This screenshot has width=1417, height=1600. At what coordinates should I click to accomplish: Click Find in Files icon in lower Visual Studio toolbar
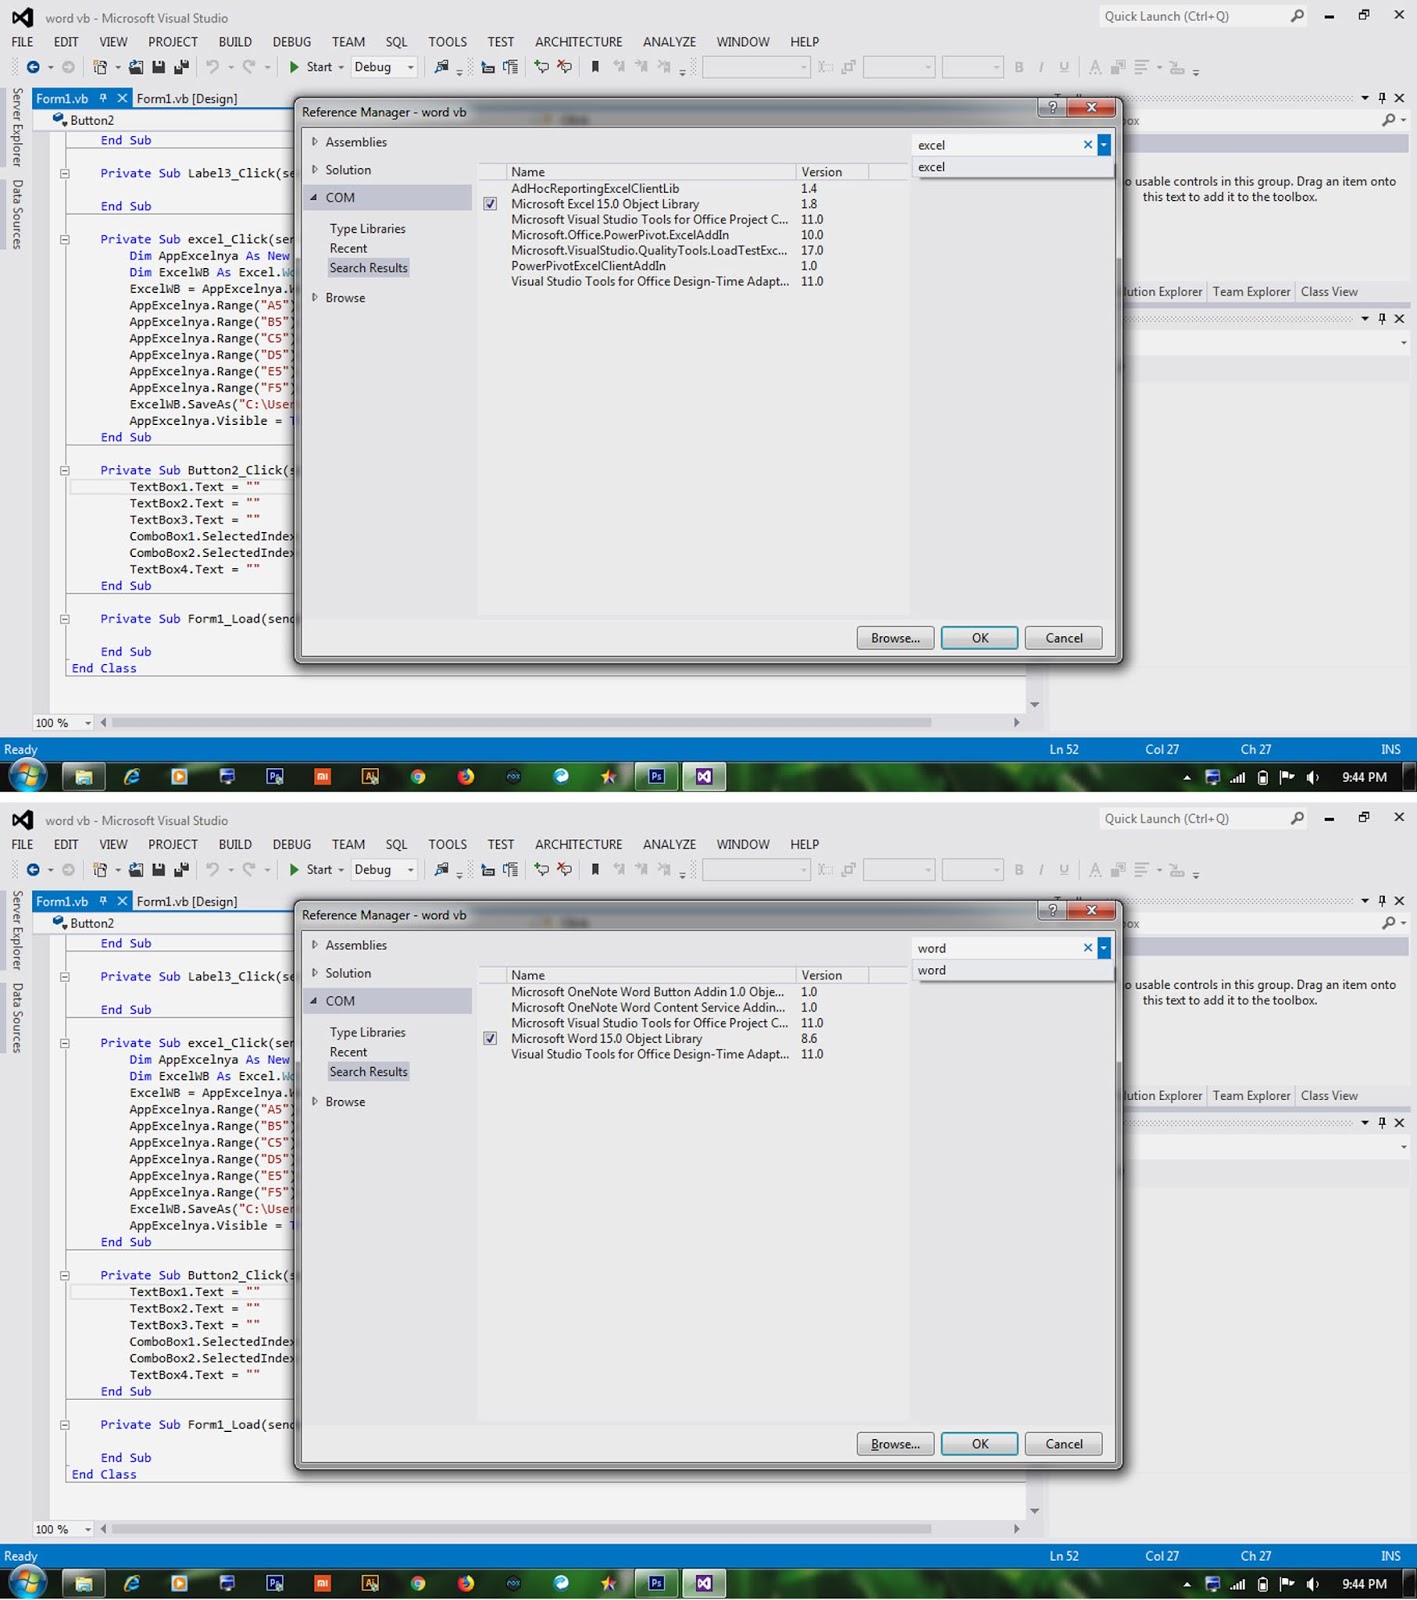point(441,870)
